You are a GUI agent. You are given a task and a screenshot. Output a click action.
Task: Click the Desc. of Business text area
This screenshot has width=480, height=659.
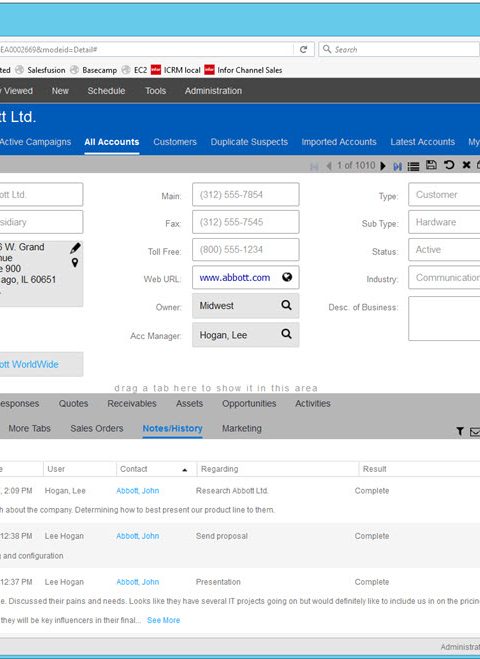[x=444, y=319]
